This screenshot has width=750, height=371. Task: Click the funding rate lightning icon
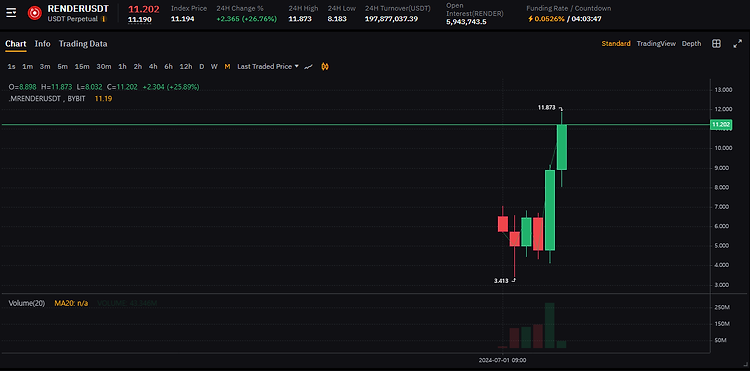[x=530, y=19]
